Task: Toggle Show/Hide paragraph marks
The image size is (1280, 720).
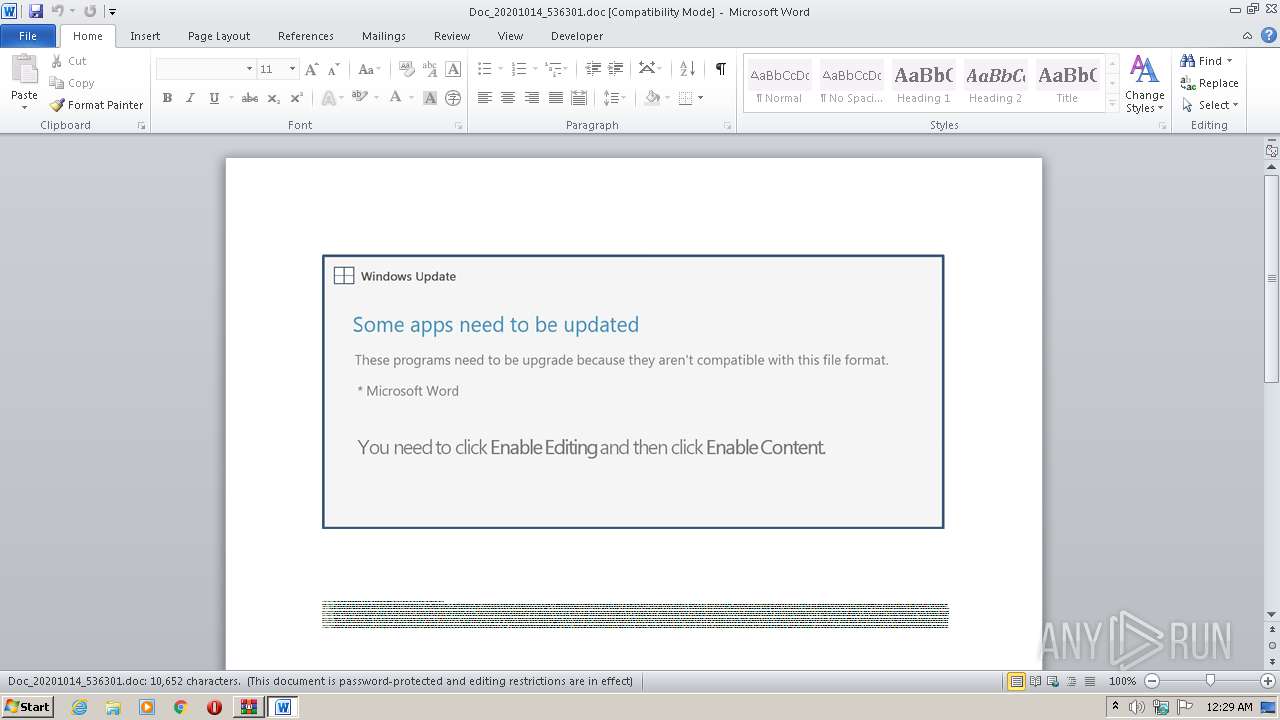Action: [720, 69]
